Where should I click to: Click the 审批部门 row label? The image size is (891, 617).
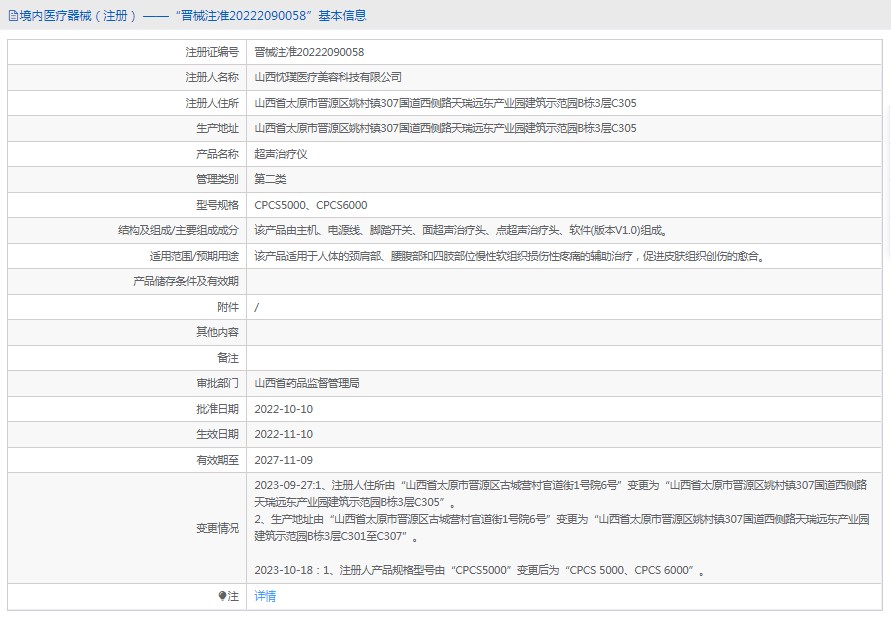click(218, 383)
